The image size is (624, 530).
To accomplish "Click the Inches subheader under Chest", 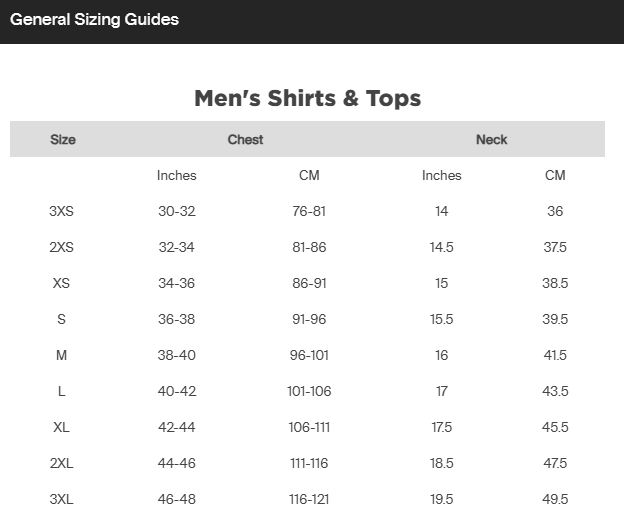I will pos(177,175).
